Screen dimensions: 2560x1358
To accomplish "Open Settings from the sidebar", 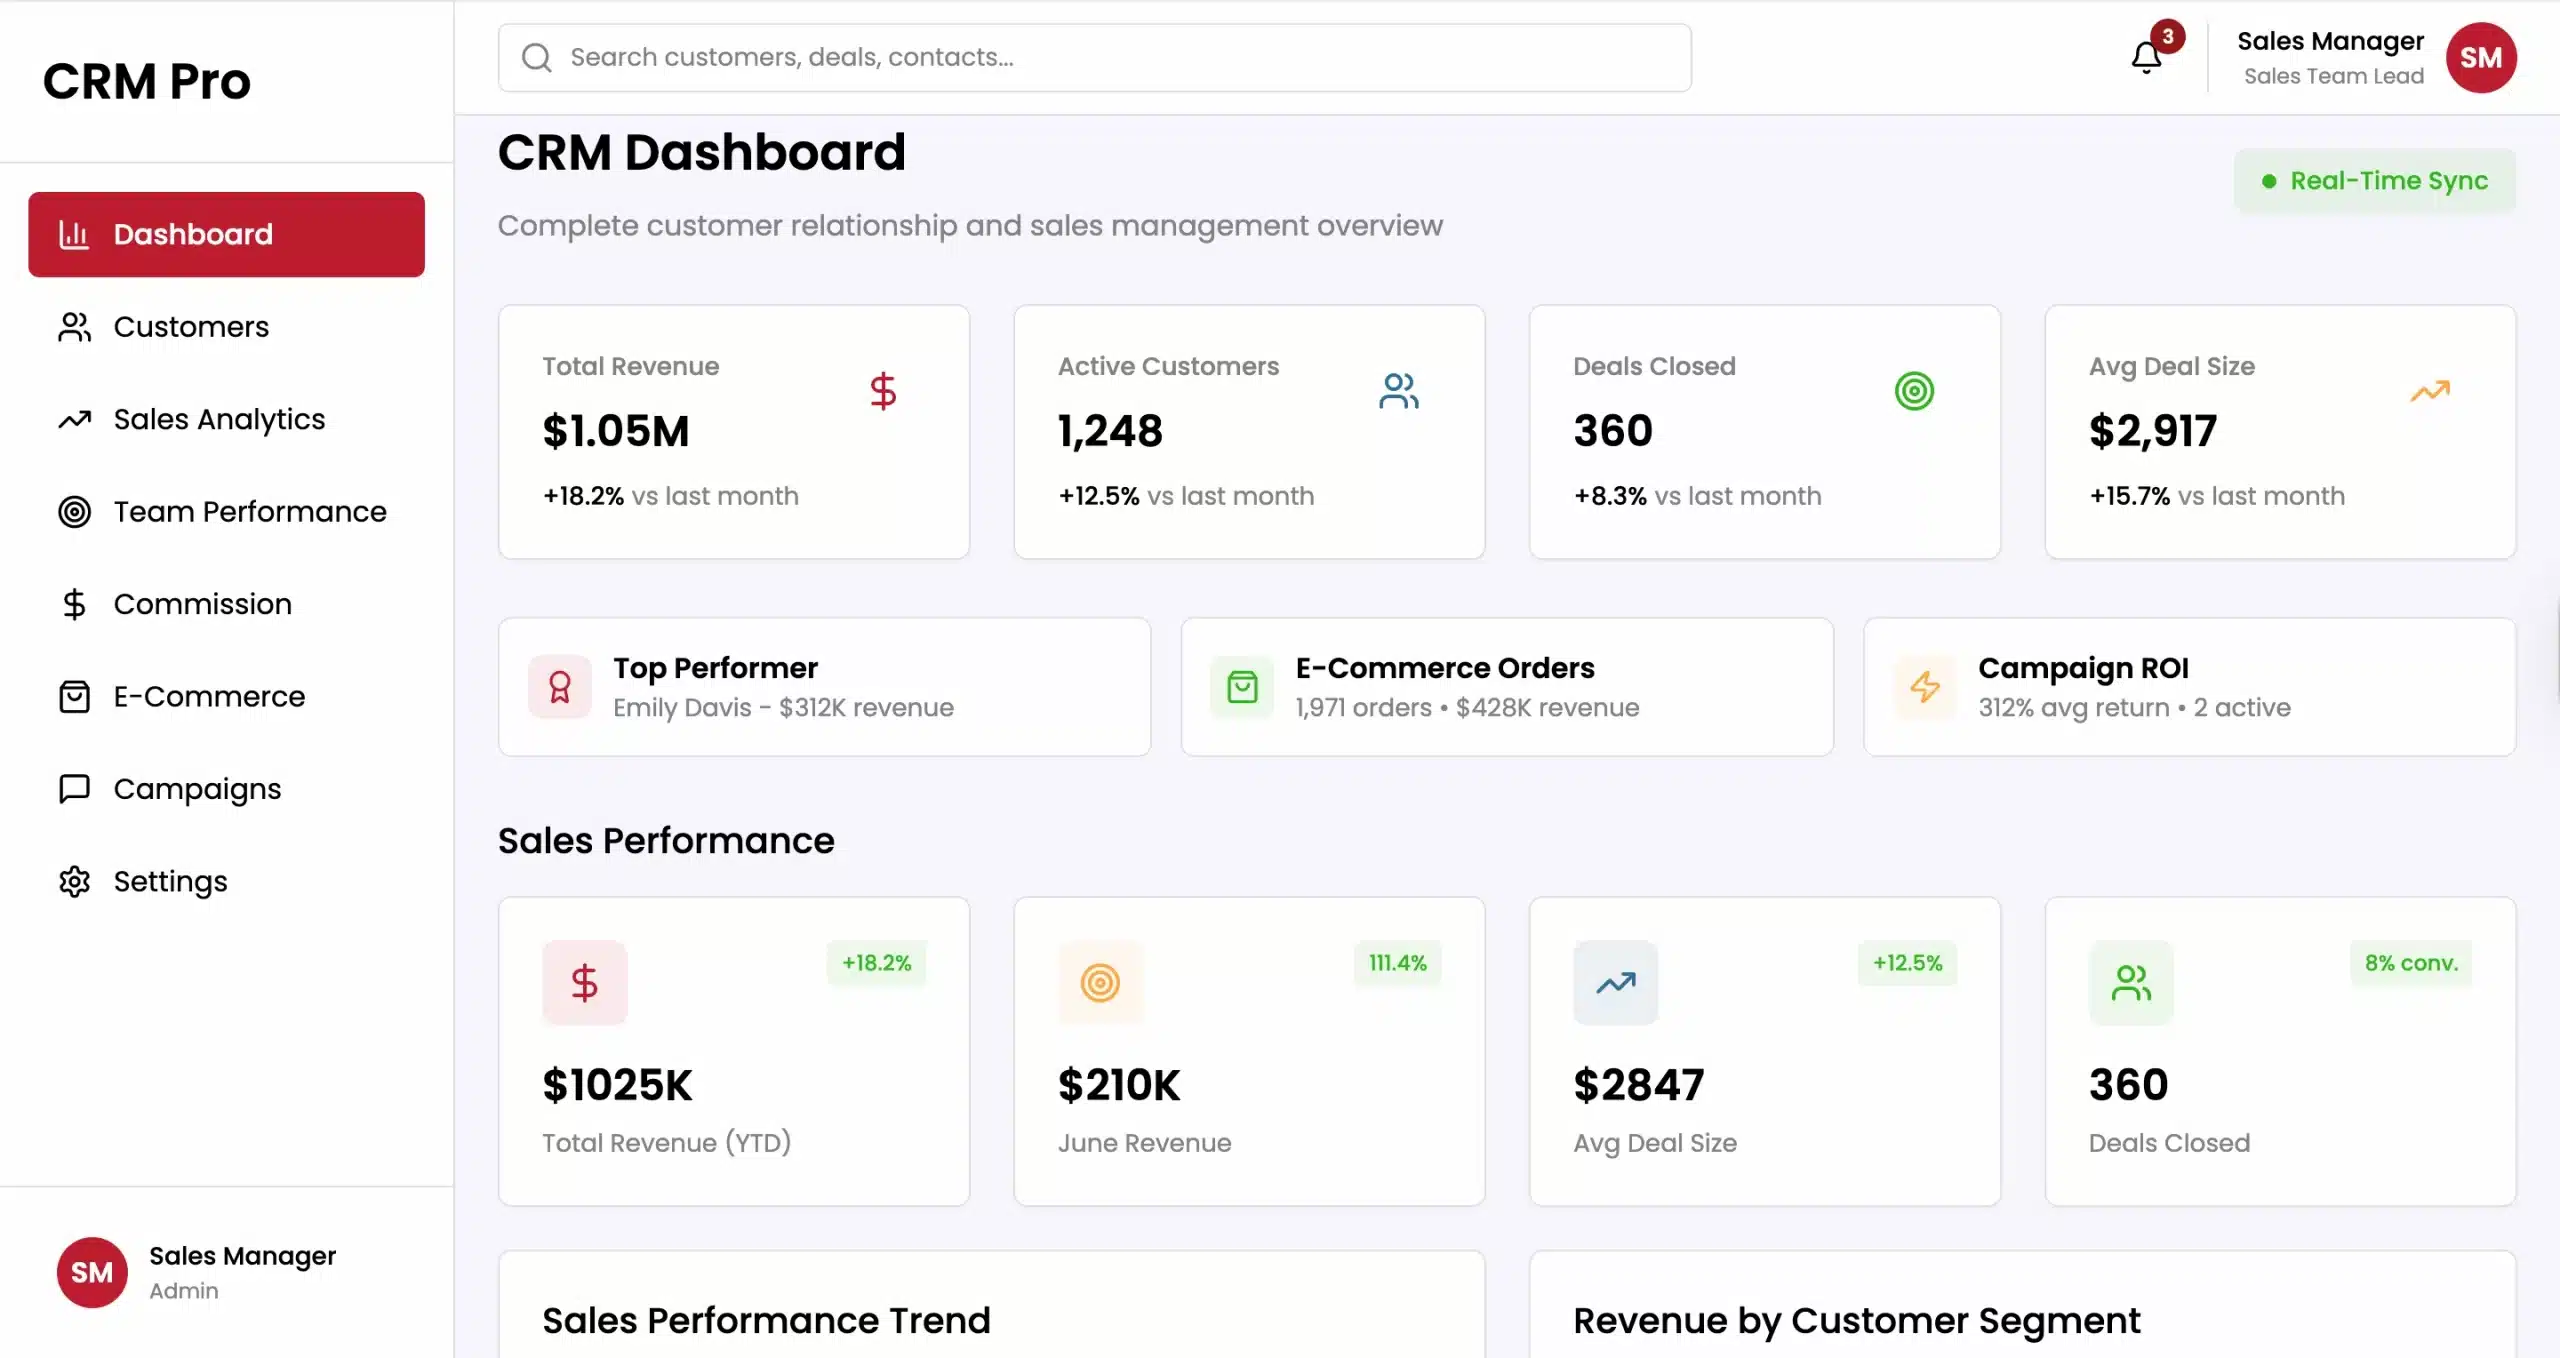I will 170,881.
